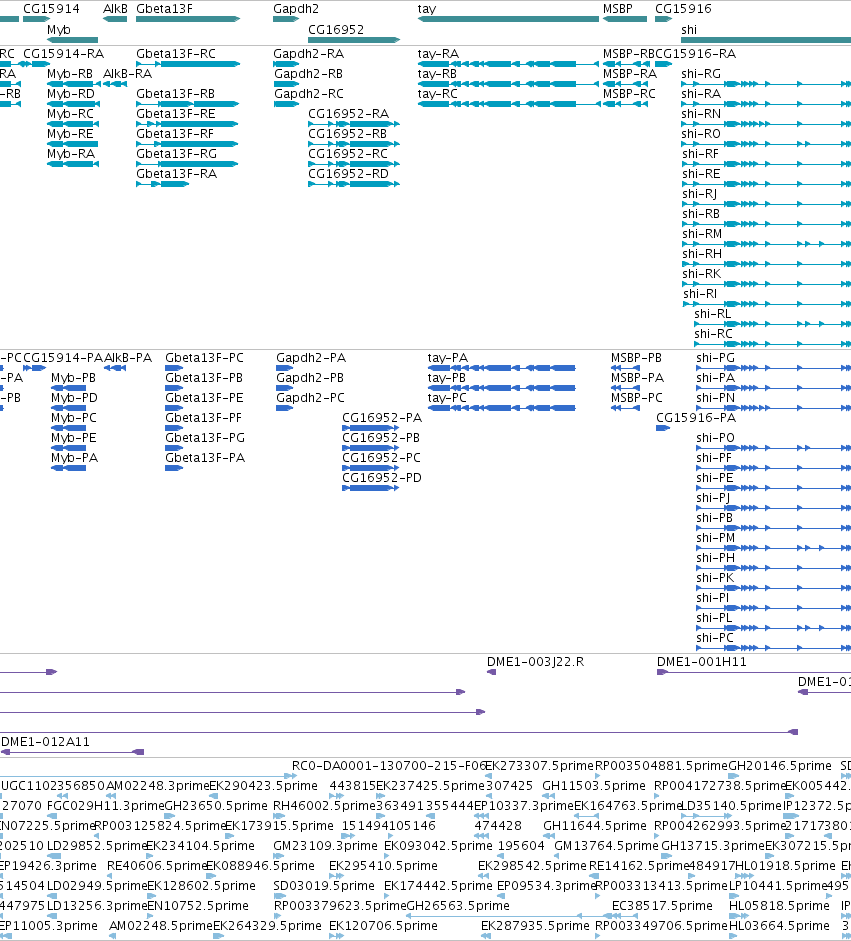Select the Myb-RE transcript label
This screenshot has width=851, height=941.
tap(70, 134)
